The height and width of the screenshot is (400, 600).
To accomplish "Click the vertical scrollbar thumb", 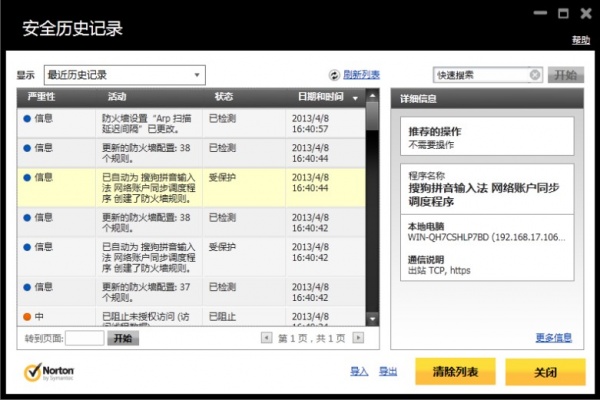I will click(372, 116).
